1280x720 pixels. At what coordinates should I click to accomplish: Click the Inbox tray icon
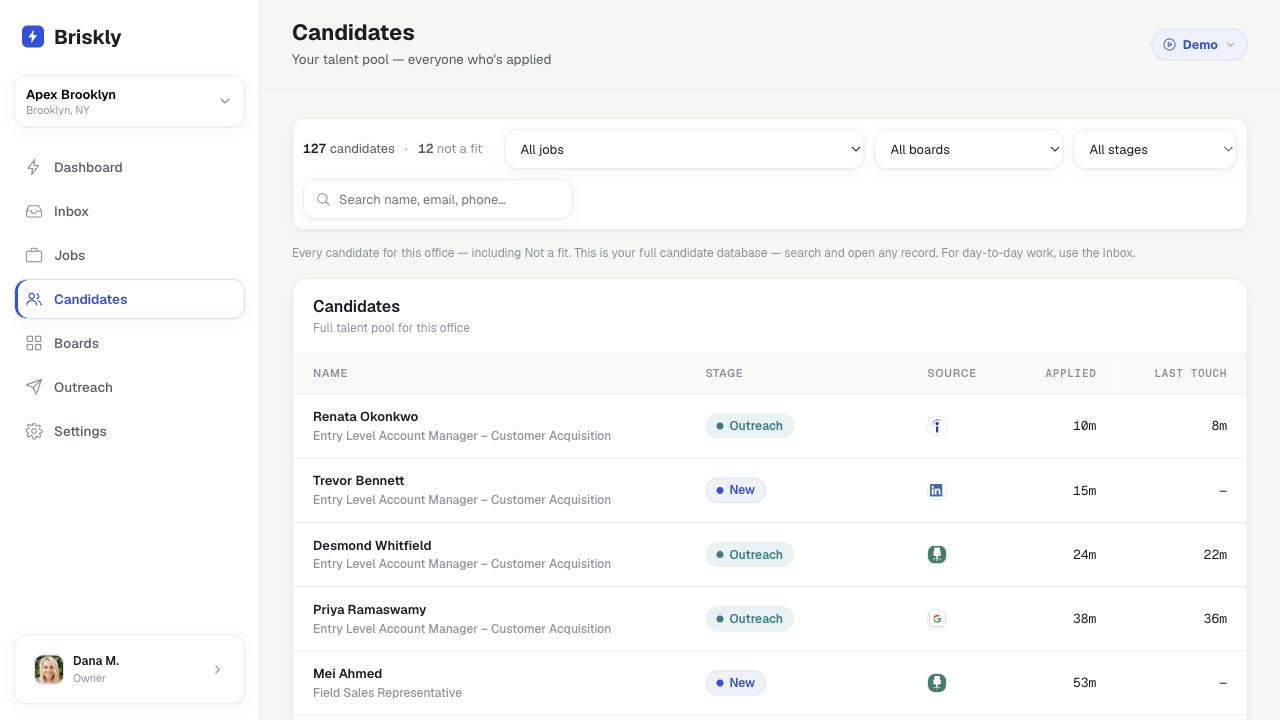pos(34,211)
